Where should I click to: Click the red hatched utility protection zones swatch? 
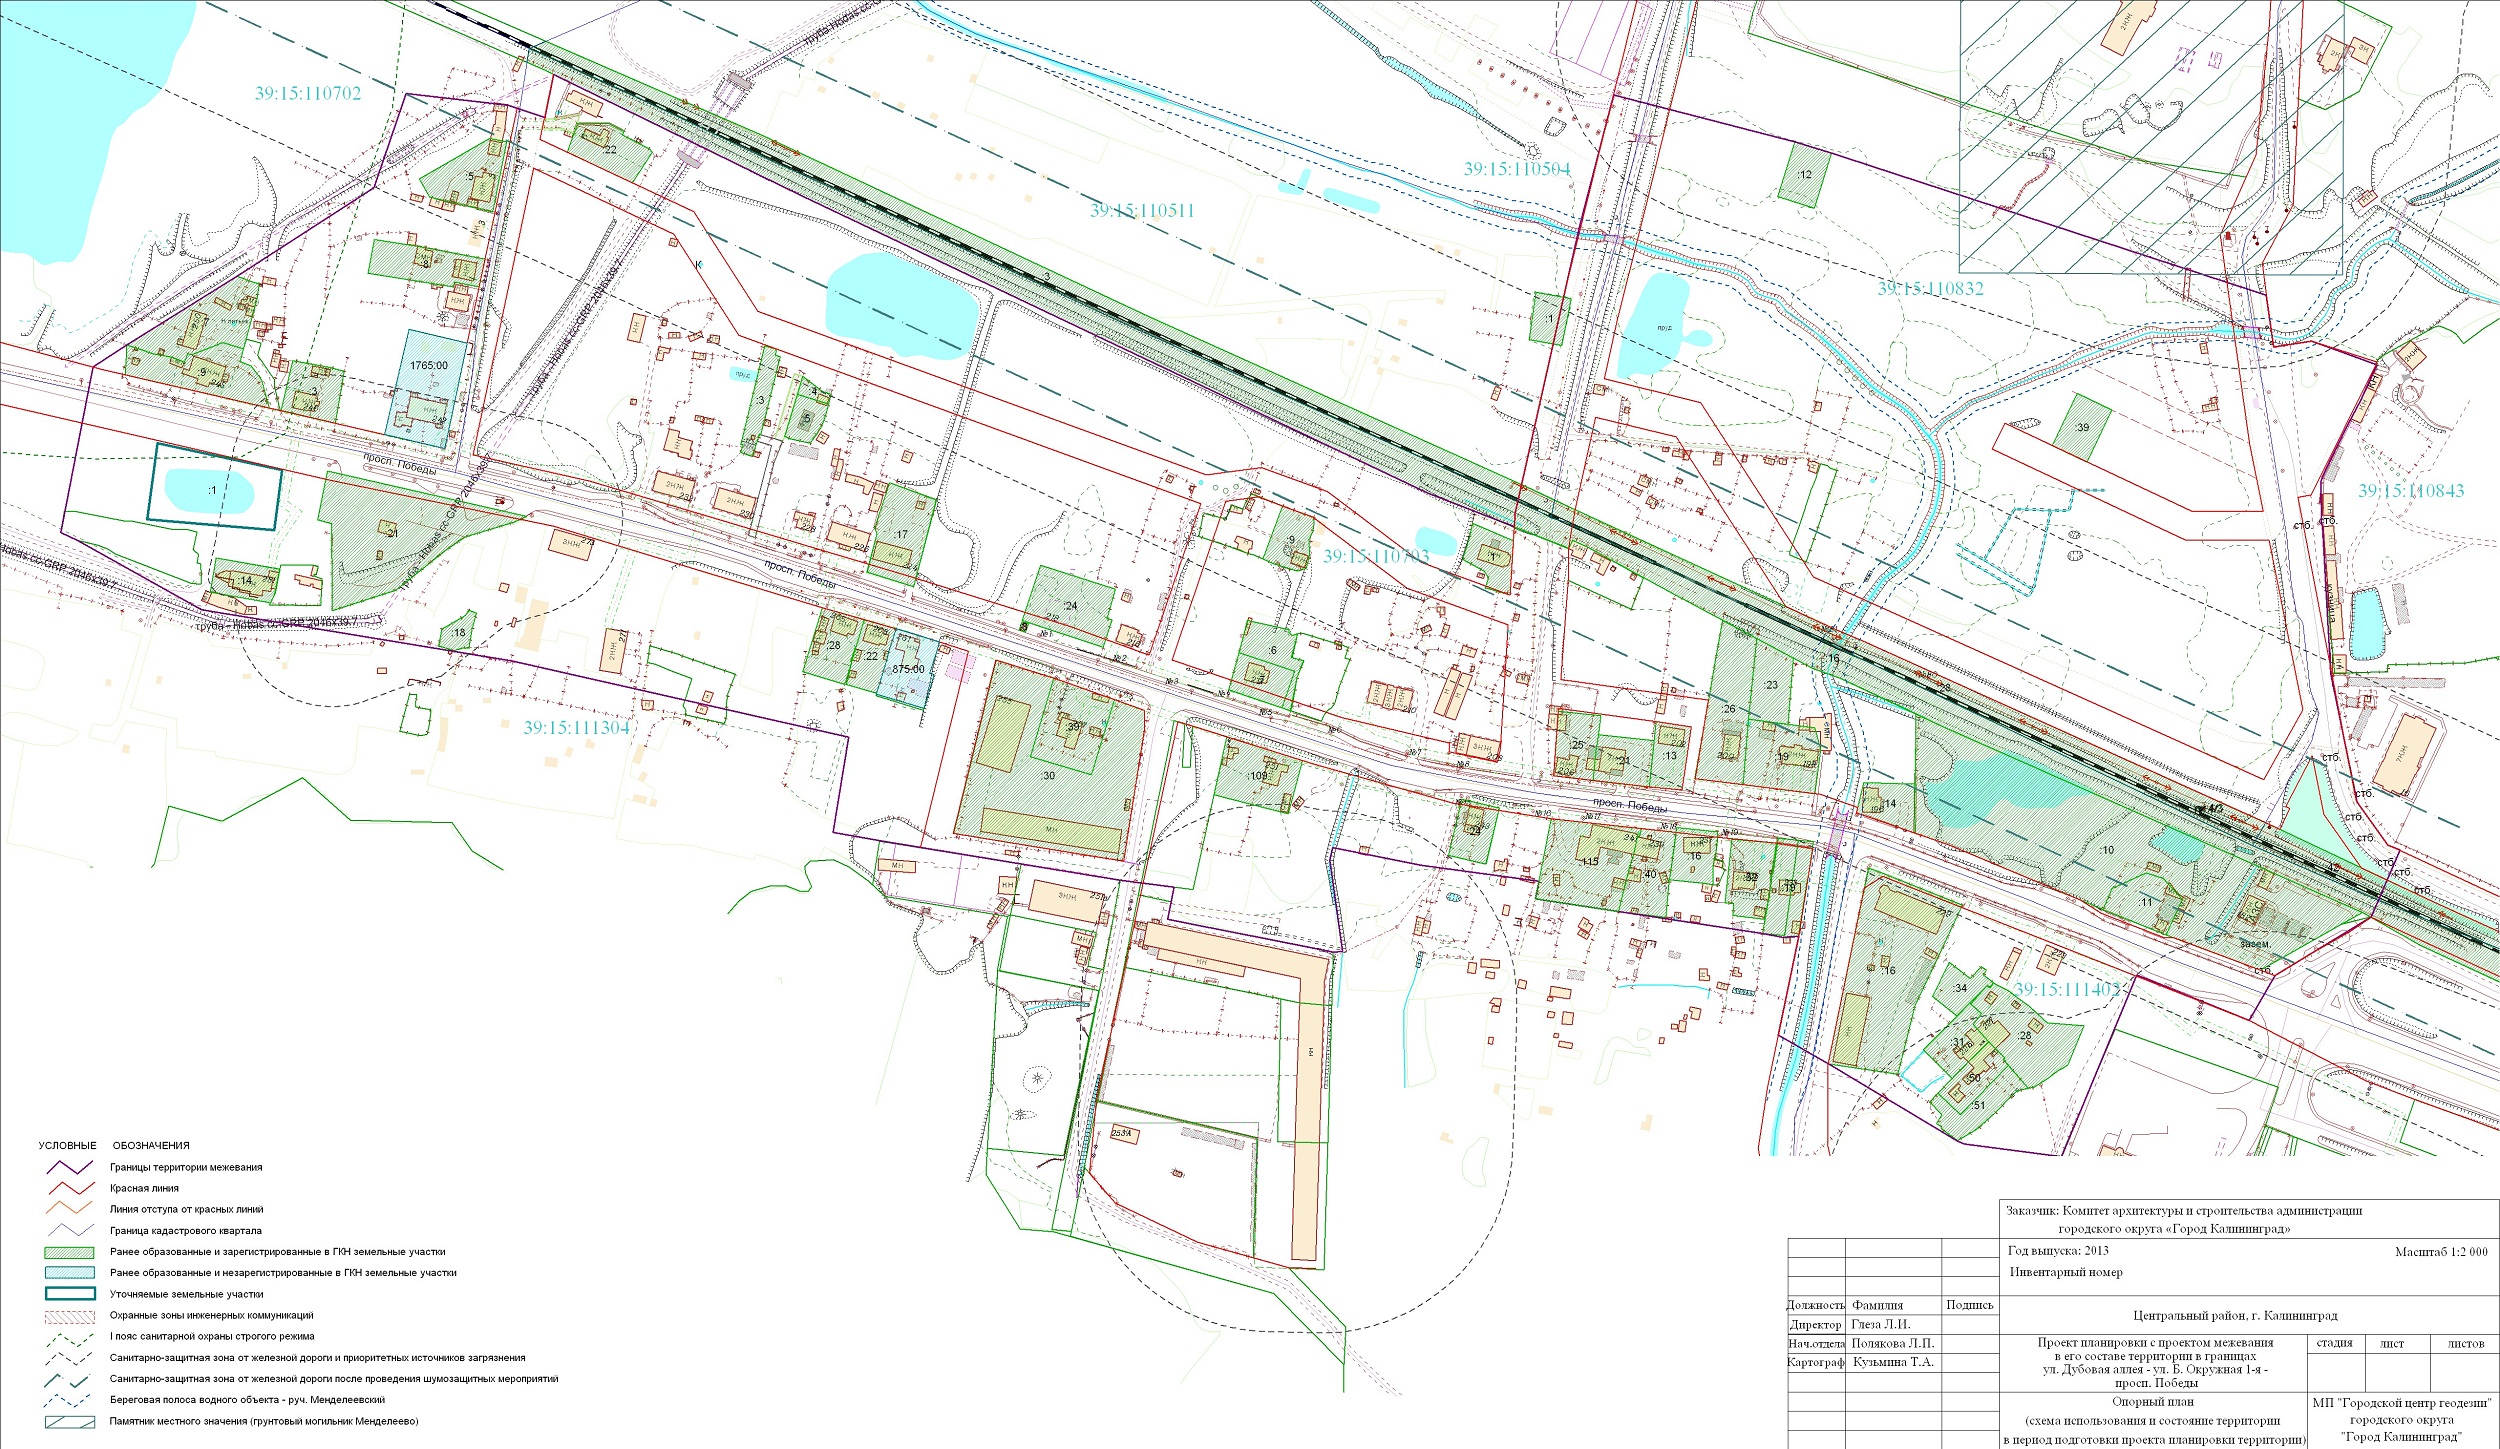(69, 1316)
